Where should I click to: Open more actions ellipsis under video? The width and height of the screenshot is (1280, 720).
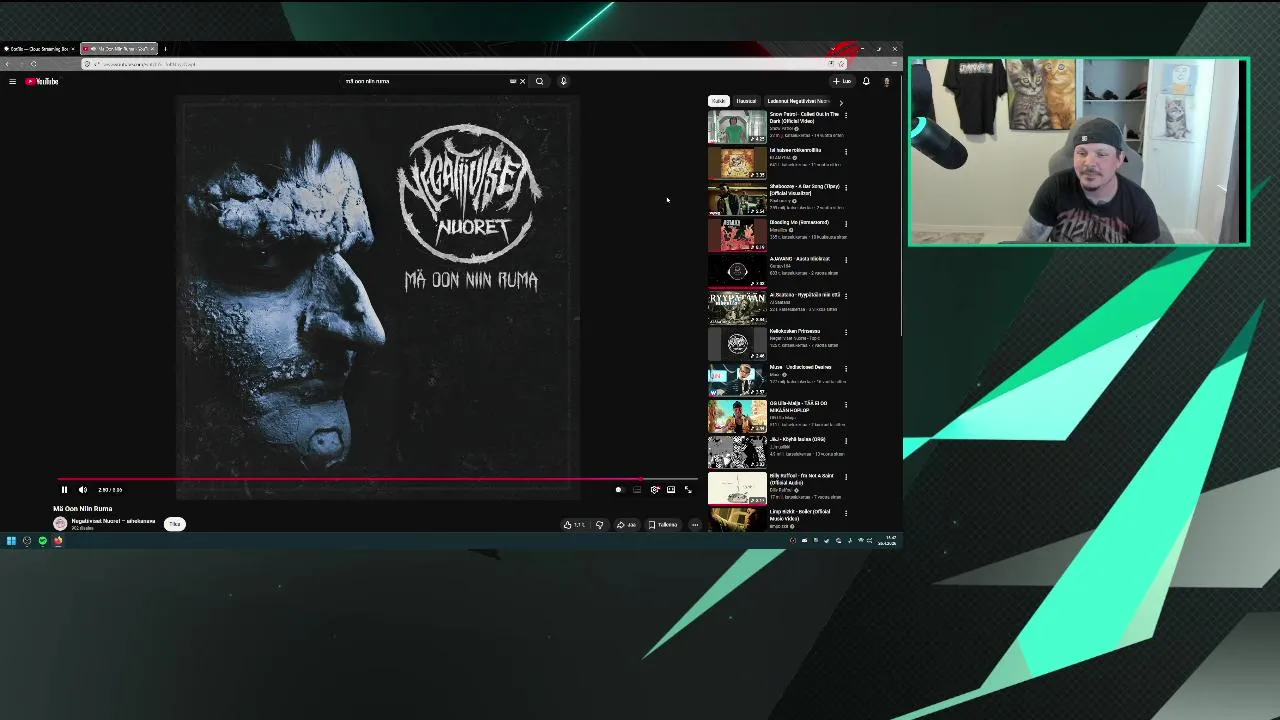[x=695, y=525]
